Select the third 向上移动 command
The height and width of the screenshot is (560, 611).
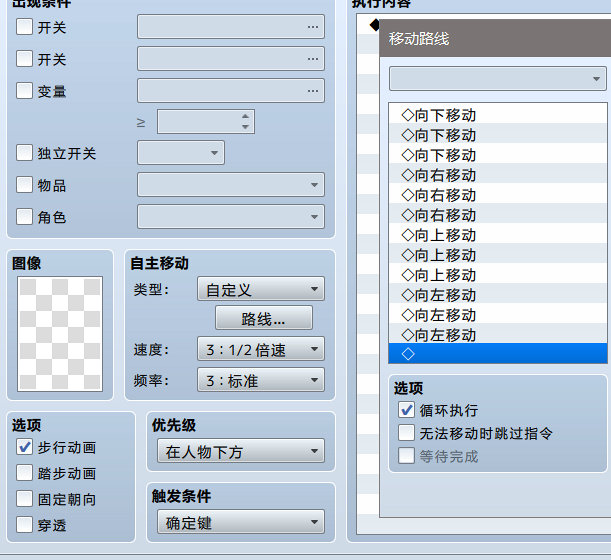coord(498,274)
